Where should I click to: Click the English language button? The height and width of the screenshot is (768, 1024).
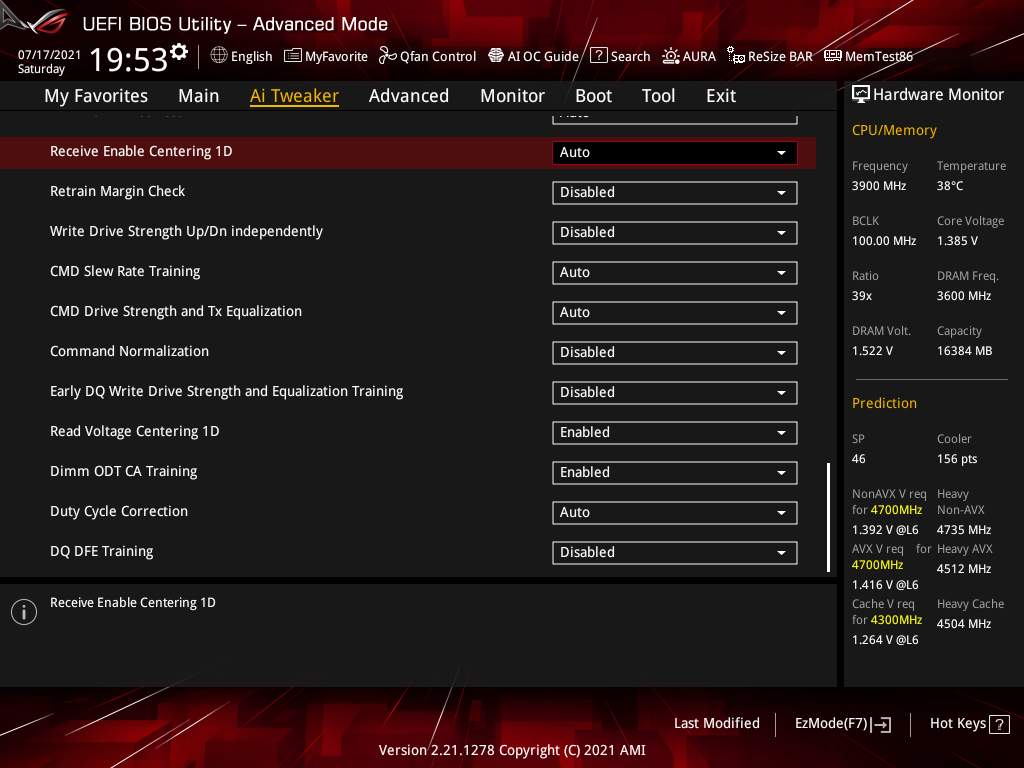(251, 57)
